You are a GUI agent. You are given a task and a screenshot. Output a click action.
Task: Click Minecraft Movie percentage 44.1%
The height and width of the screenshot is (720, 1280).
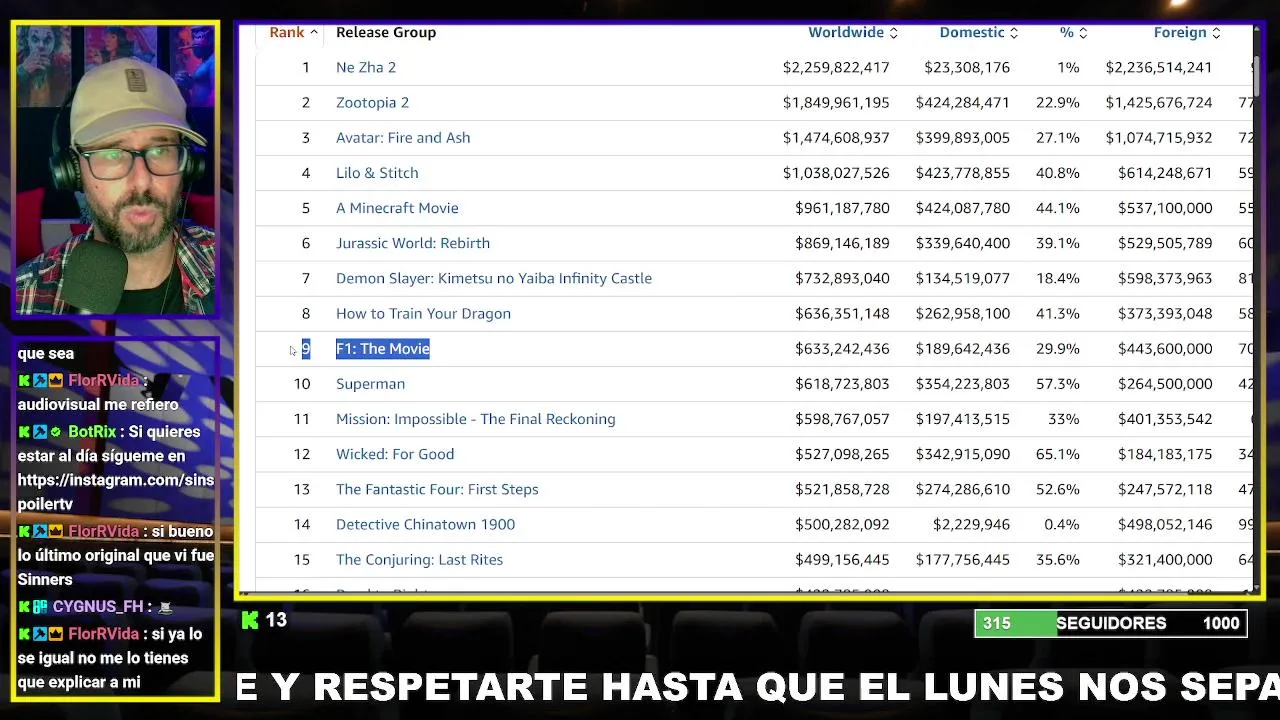tap(1058, 208)
